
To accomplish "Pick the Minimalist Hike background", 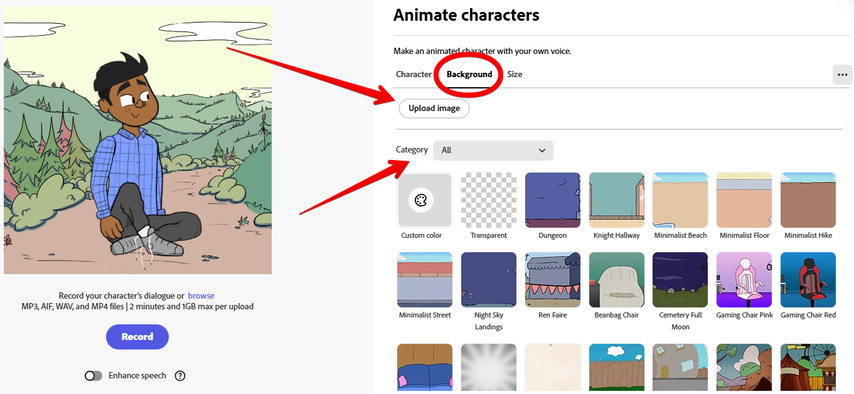I will (808, 200).
